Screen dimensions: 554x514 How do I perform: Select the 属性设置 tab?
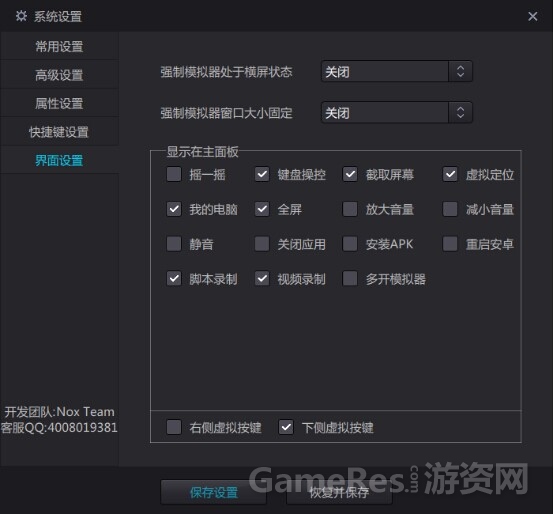(59, 103)
